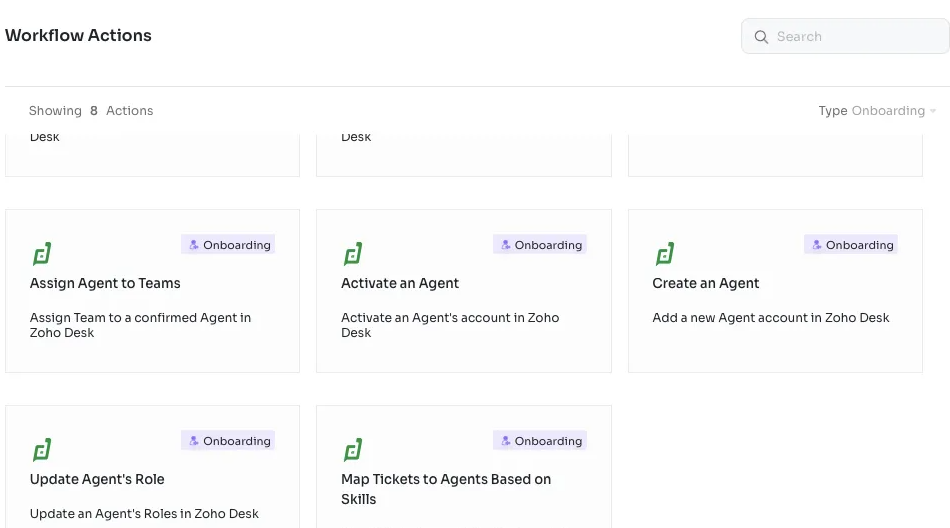Open the Activate an Agent title
Viewport: 950px width, 528px height.
click(400, 283)
